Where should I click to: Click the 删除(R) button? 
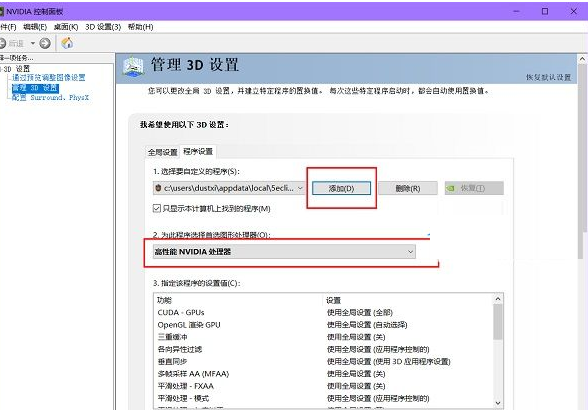(408, 188)
